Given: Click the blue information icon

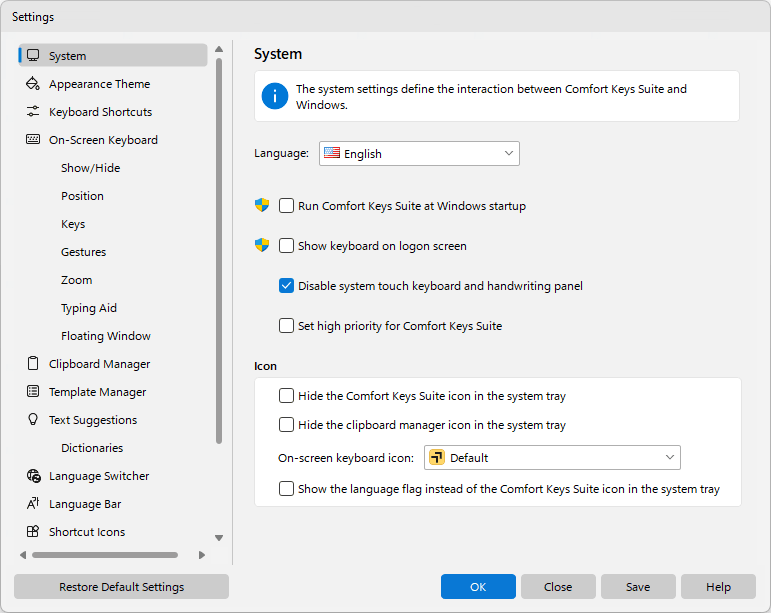Looking at the screenshot, I should pos(274,96).
